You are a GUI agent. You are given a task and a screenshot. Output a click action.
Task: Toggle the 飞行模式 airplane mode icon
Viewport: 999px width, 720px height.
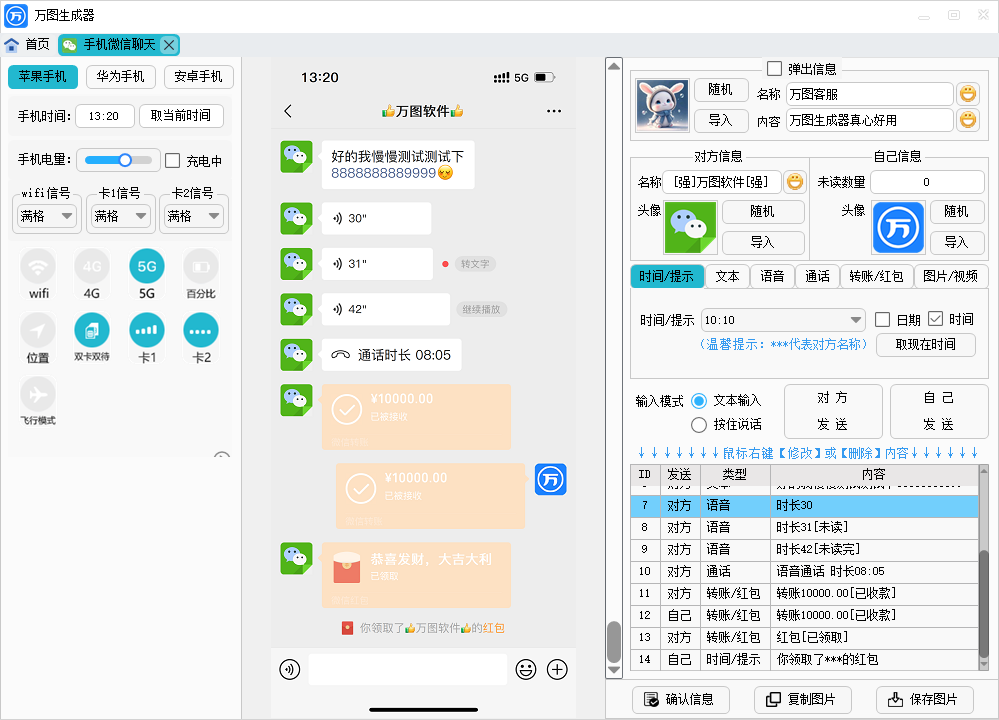[38, 395]
